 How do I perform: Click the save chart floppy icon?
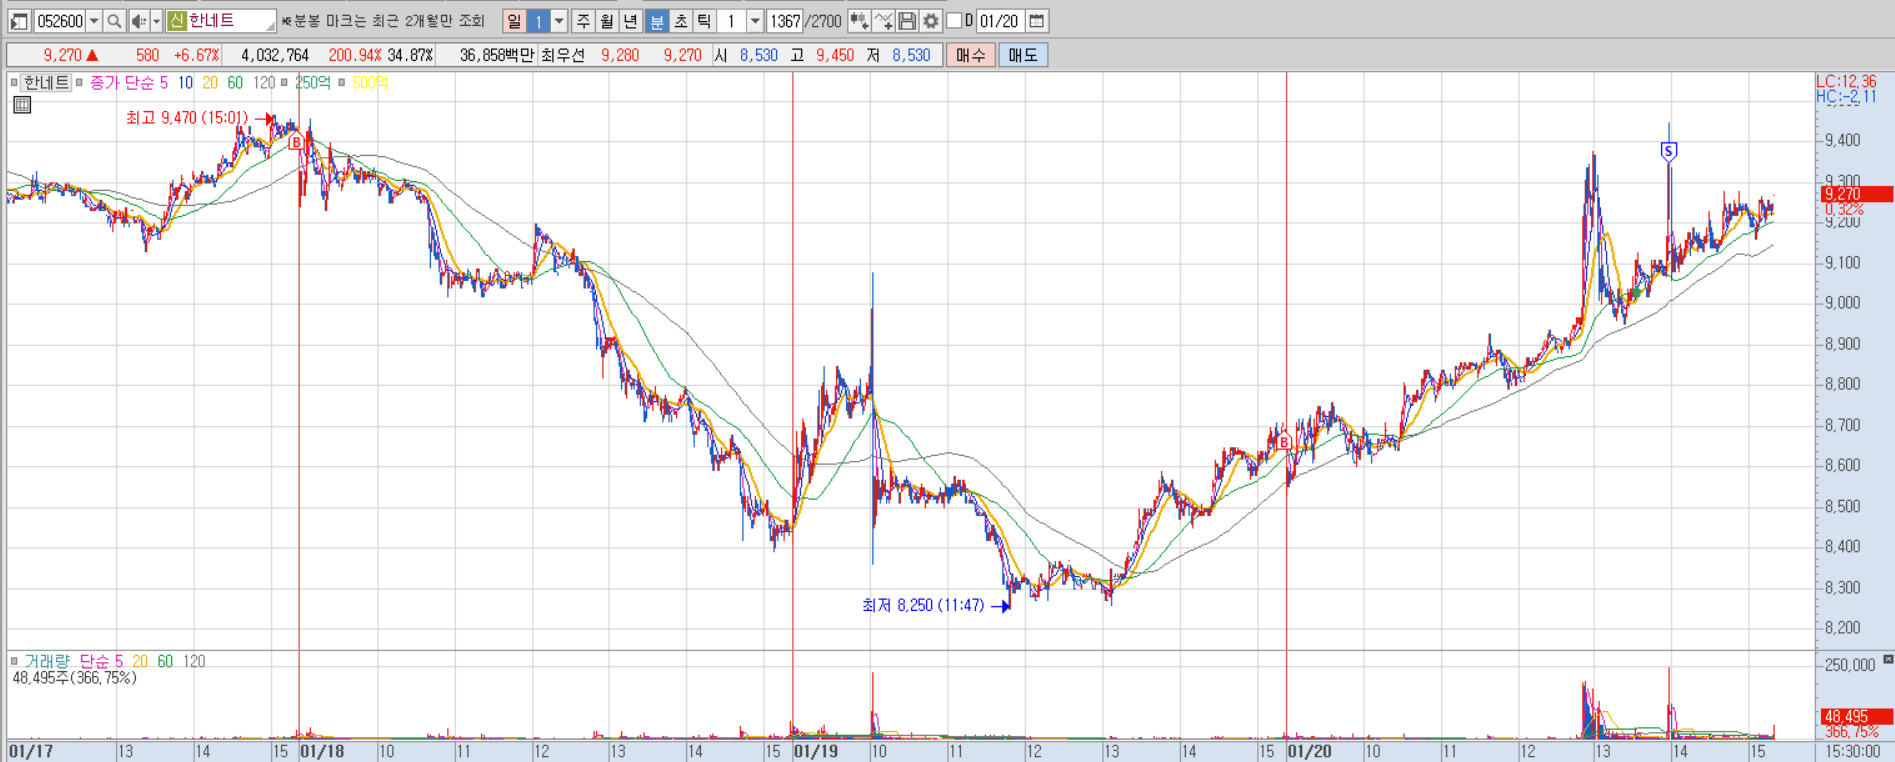pyautogui.click(x=907, y=21)
